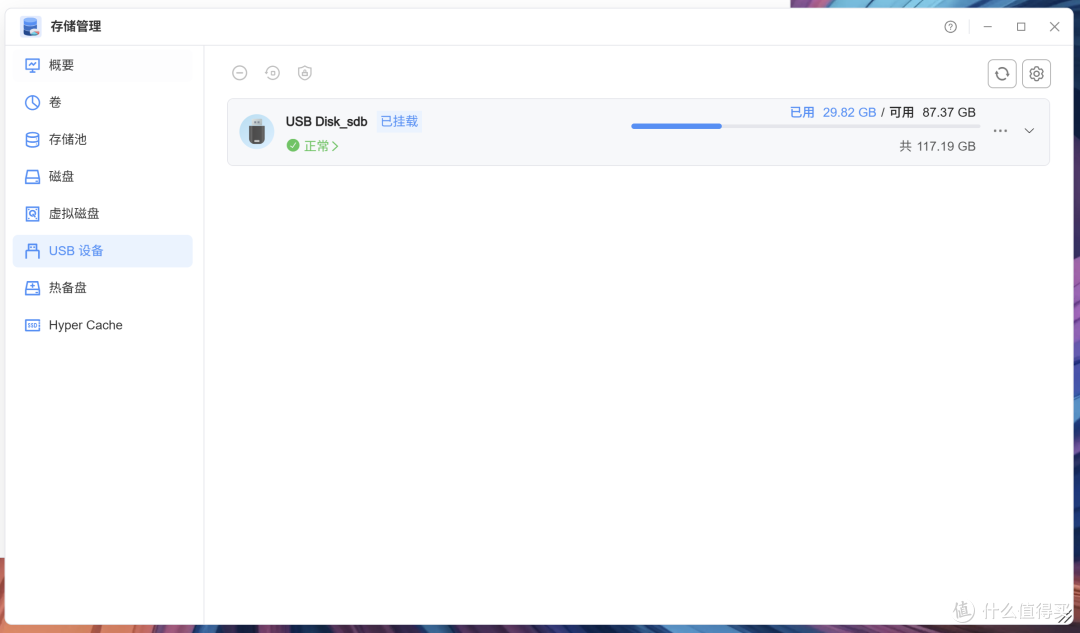1080x633 pixels.
Task: Click the 已用 29.82 GB value
Action: point(833,112)
